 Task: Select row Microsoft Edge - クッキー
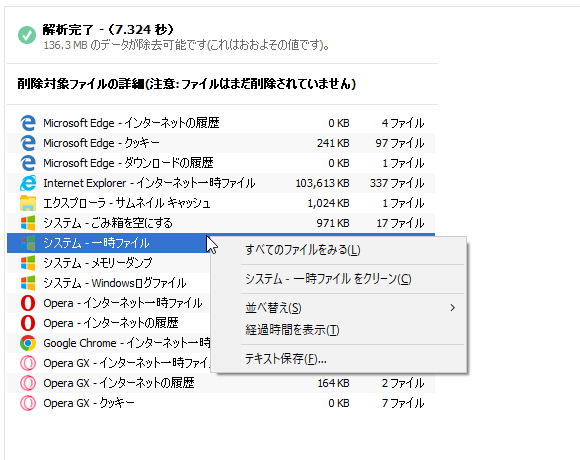pos(221,143)
